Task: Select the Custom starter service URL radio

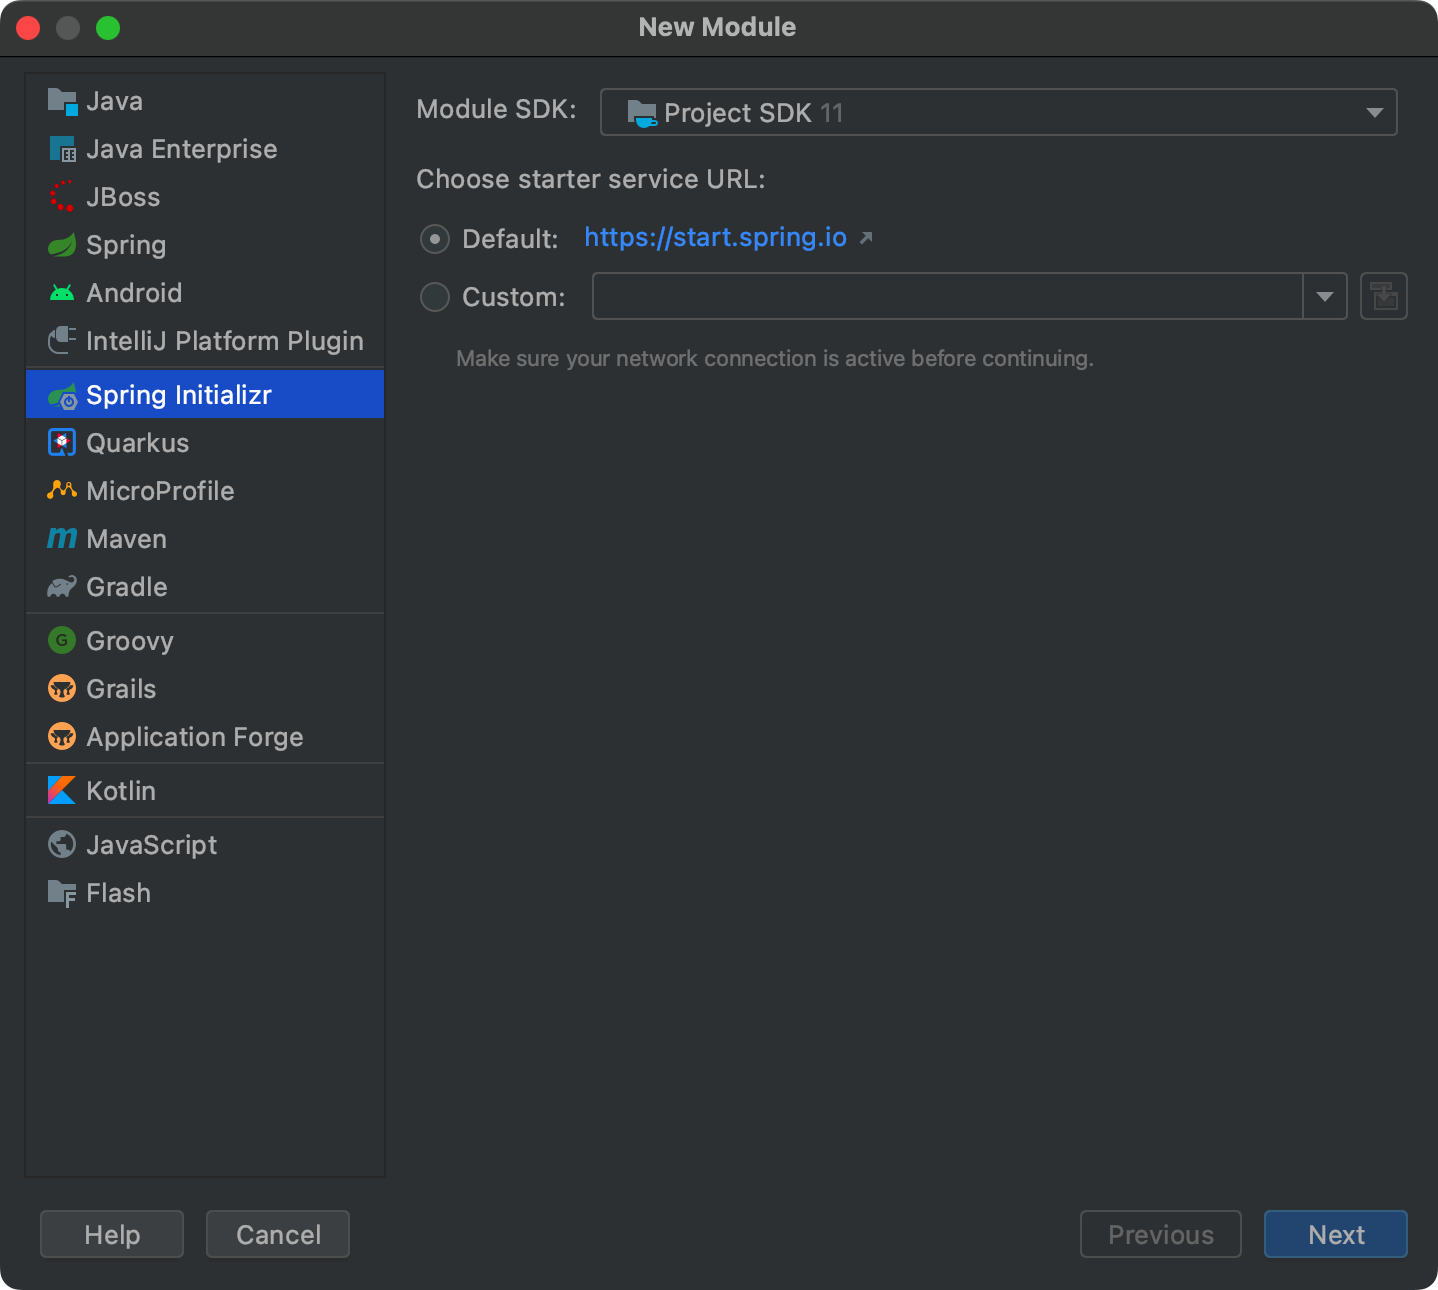Action: (435, 297)
